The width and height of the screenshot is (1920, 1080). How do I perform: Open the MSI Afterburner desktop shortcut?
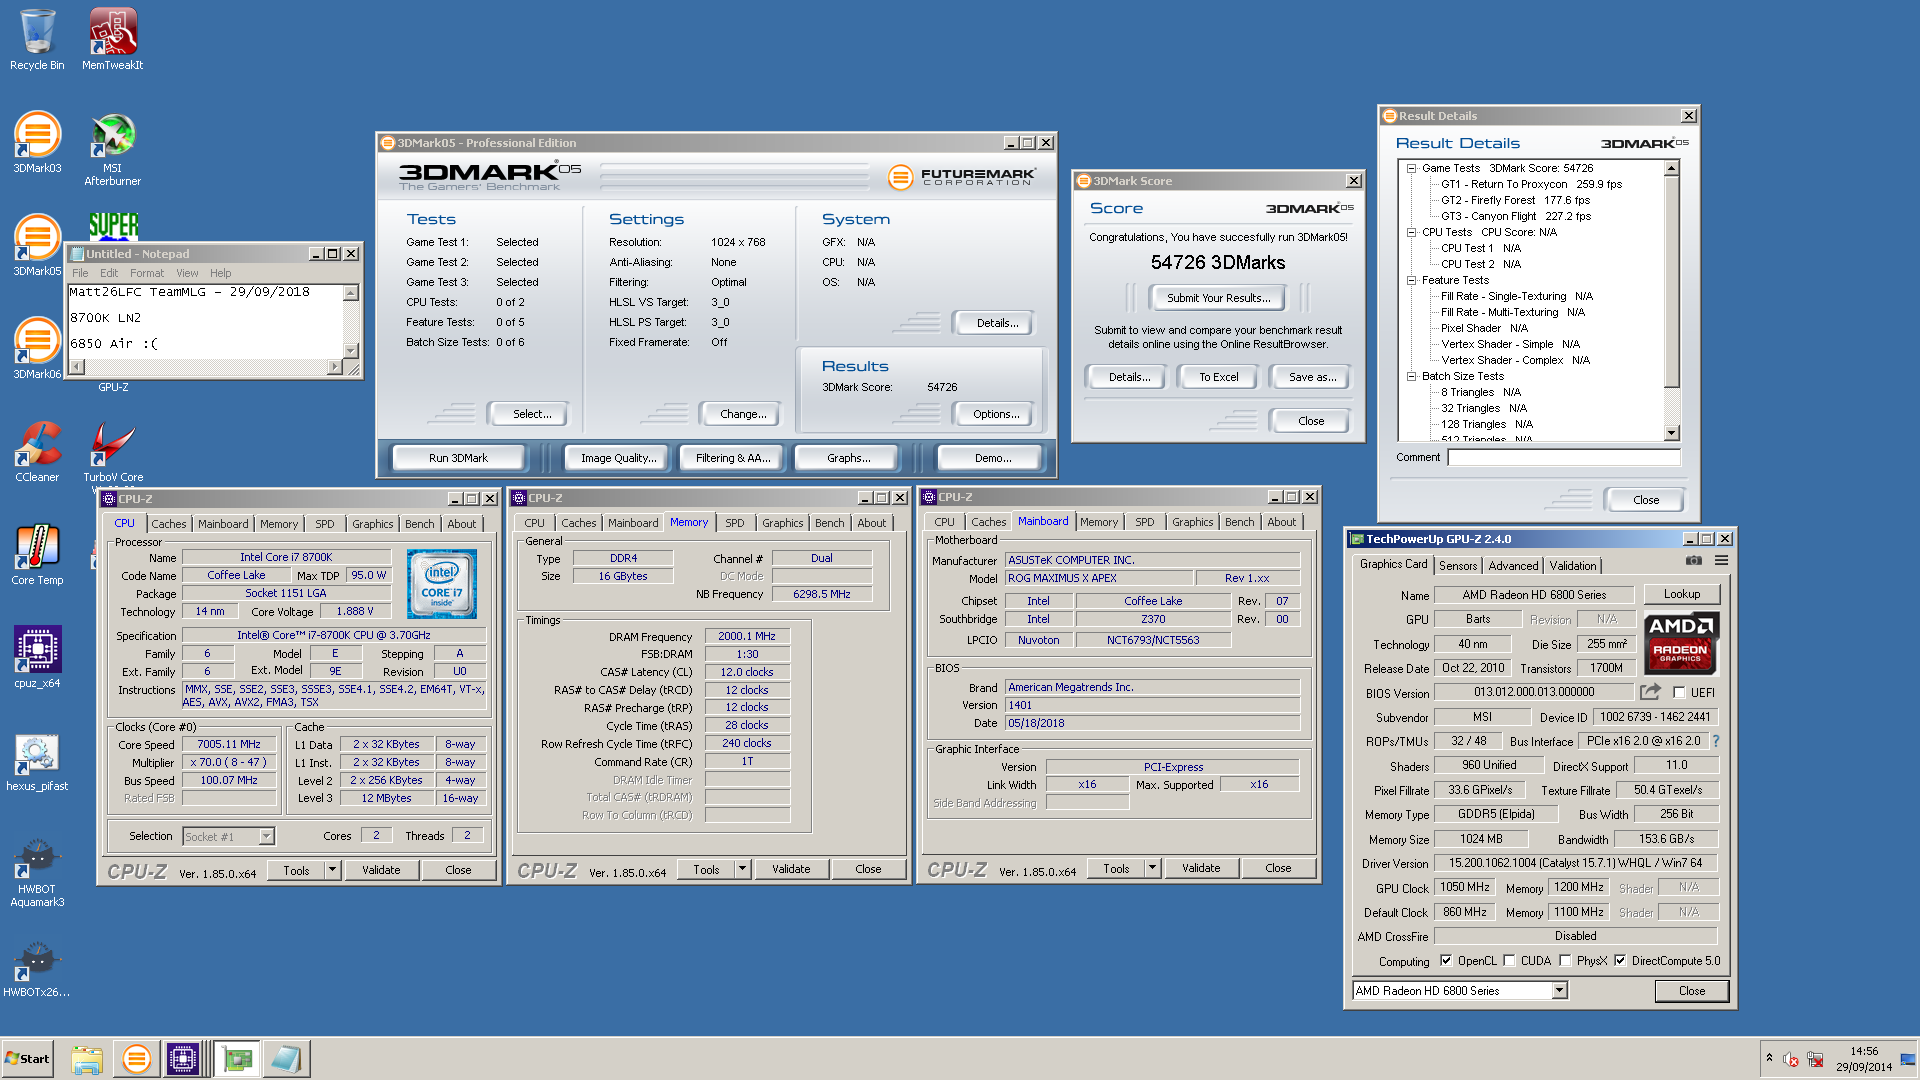[113, 150]
